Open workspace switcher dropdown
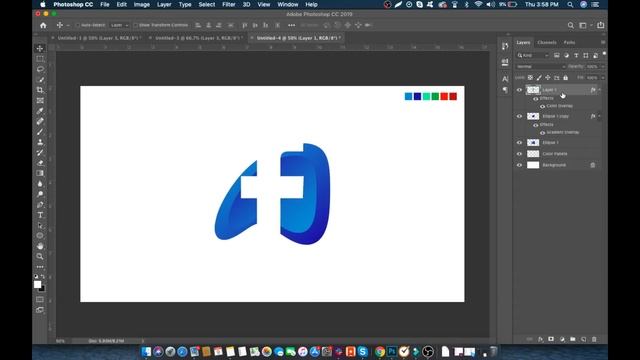Viewport: 640px width, 360px height. pos(584,25)
